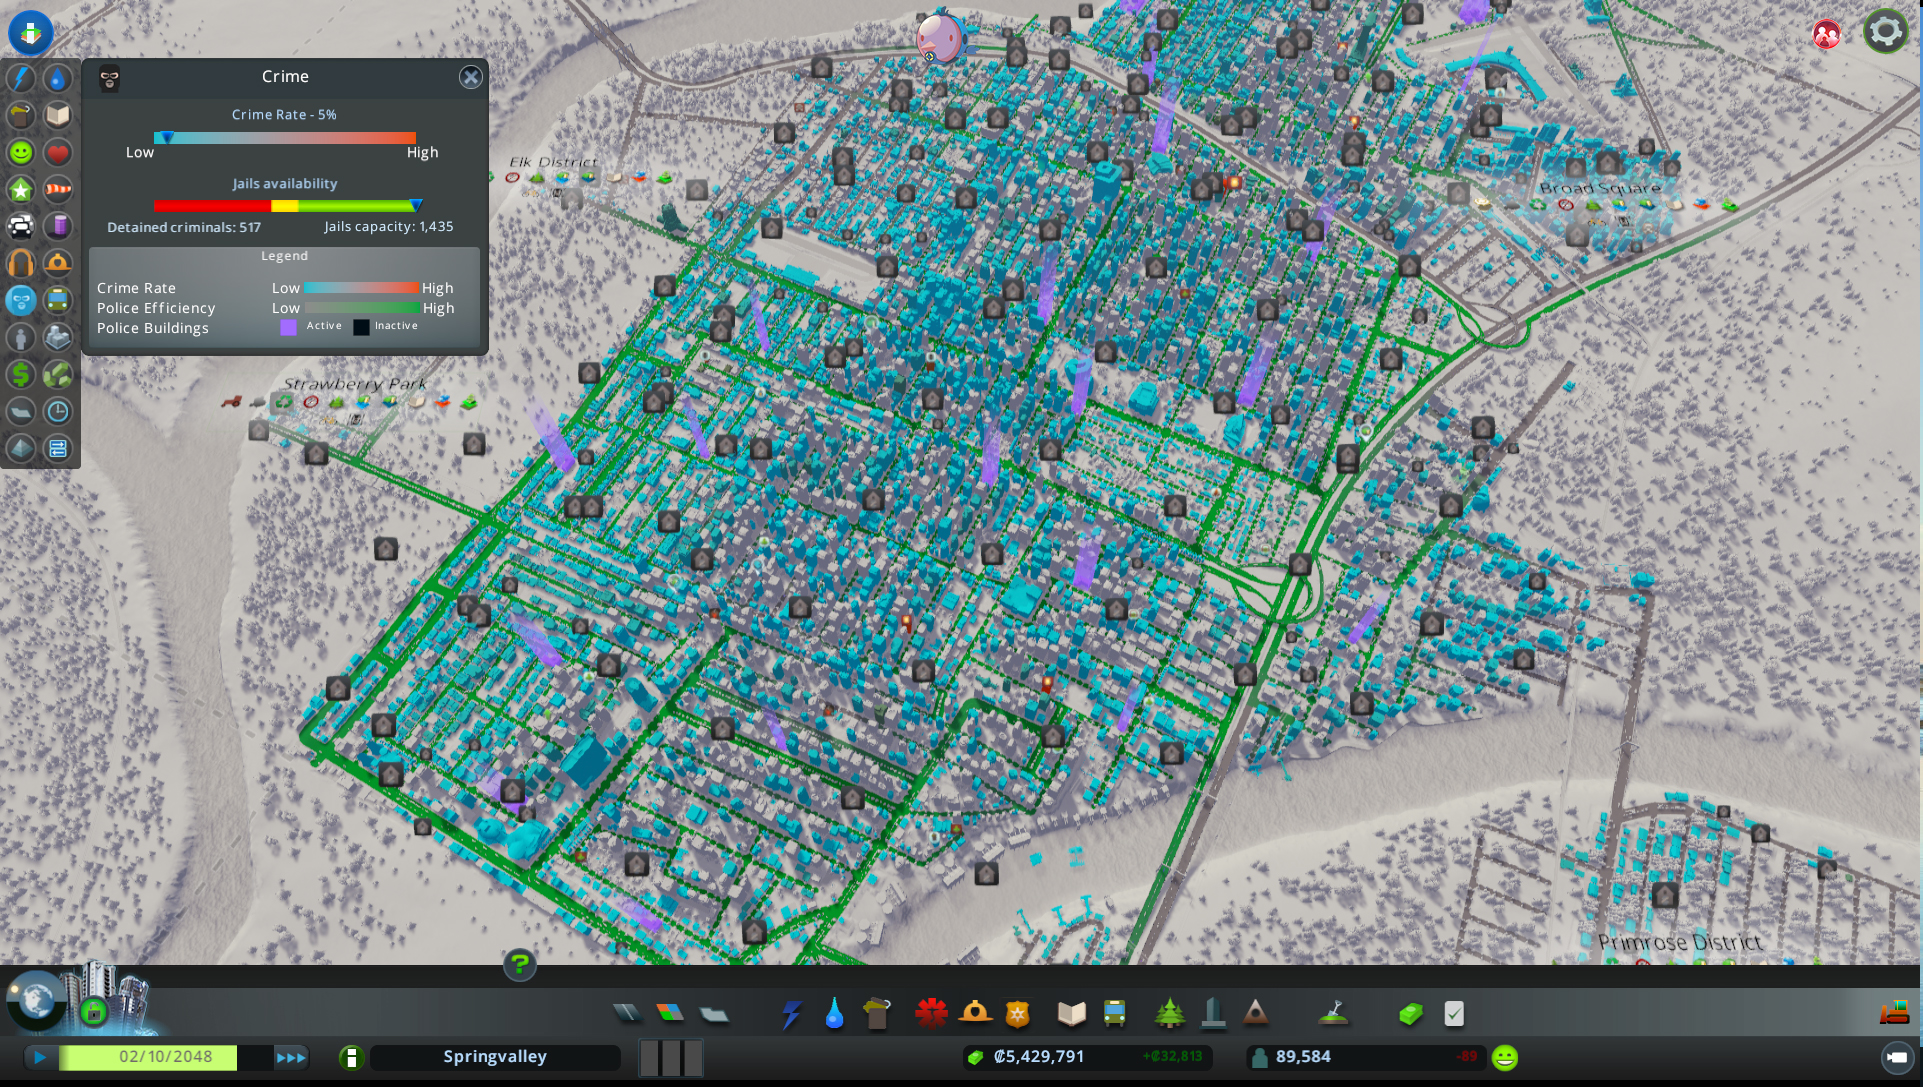Click the Springvalley city name

pyautogui.click(x=495, y=1057)
